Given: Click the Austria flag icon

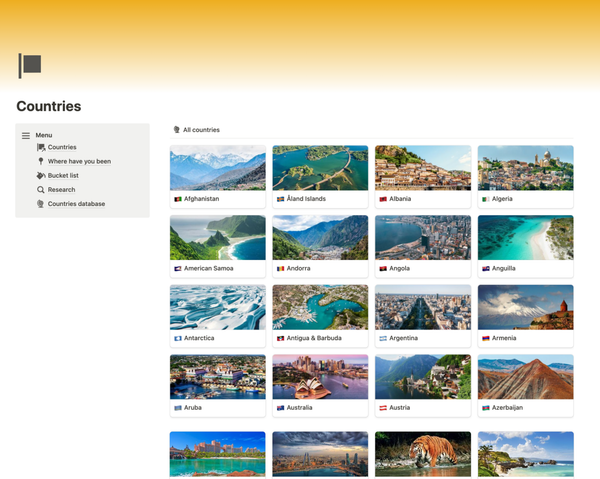Looking at the screenshot, I should click(383, 408).
